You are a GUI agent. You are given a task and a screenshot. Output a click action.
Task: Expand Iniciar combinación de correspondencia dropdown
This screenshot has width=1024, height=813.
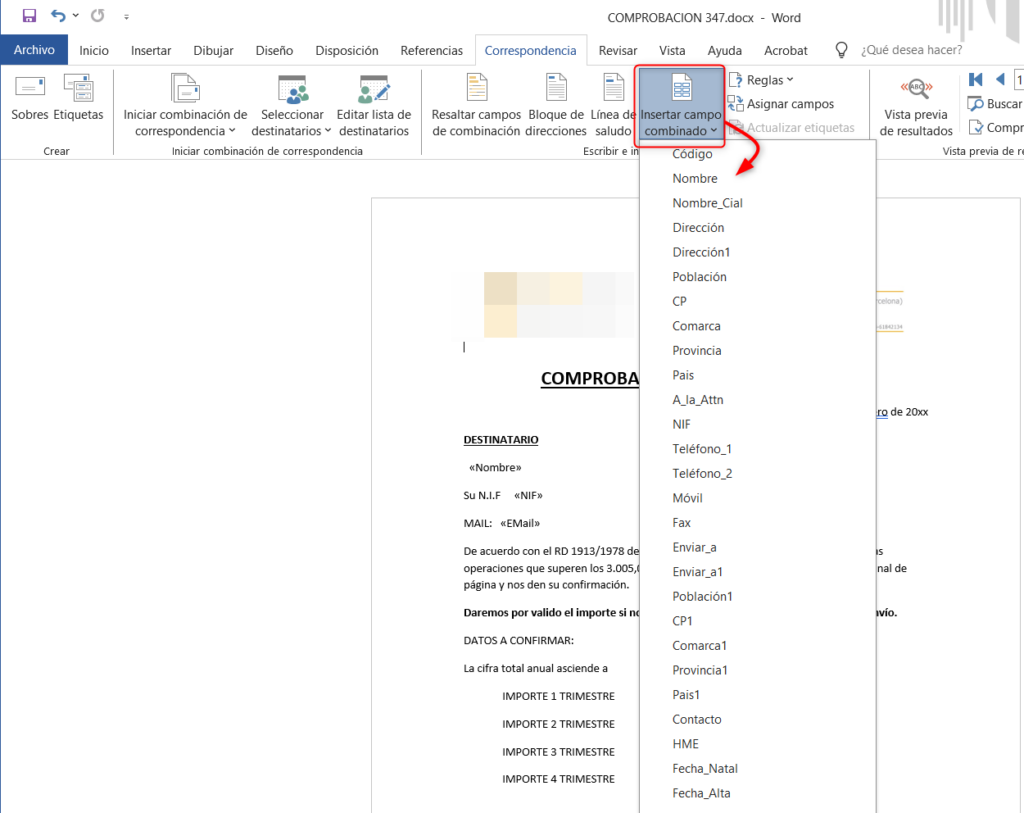185,122
